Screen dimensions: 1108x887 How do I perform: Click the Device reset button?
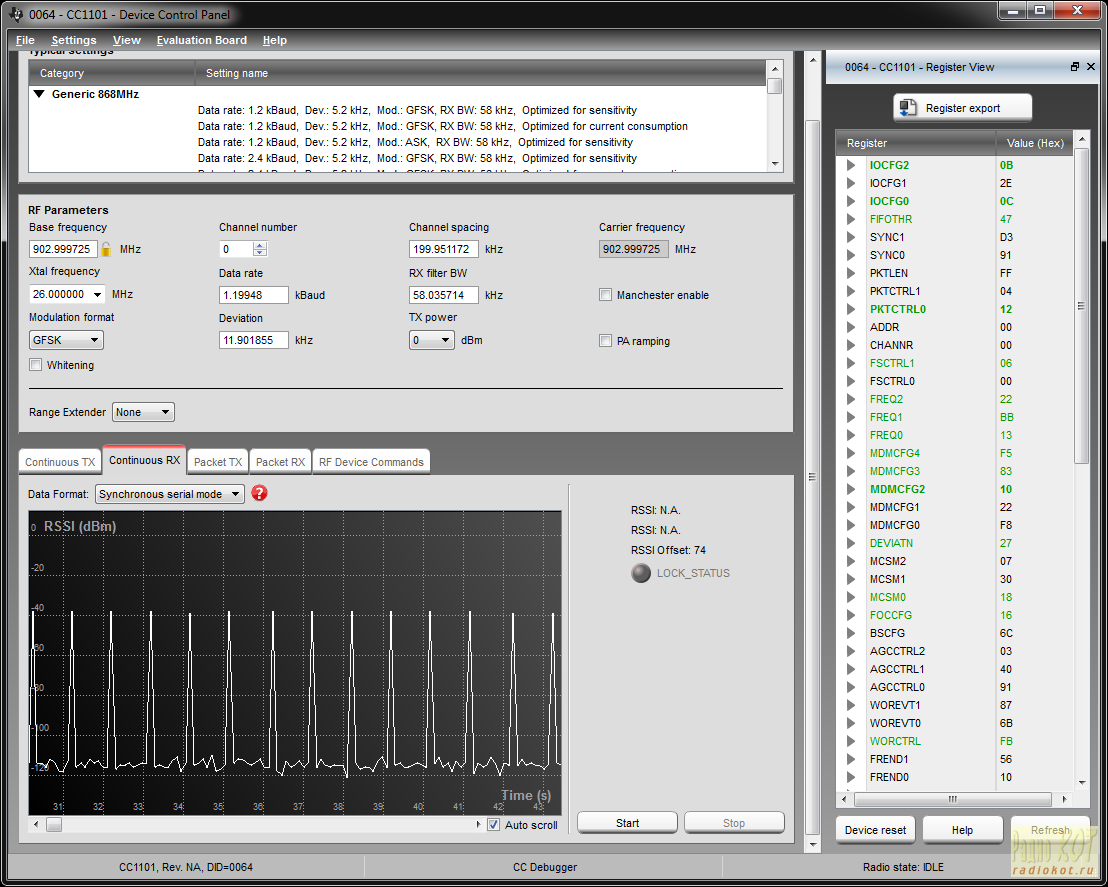[x=875, y=830]
